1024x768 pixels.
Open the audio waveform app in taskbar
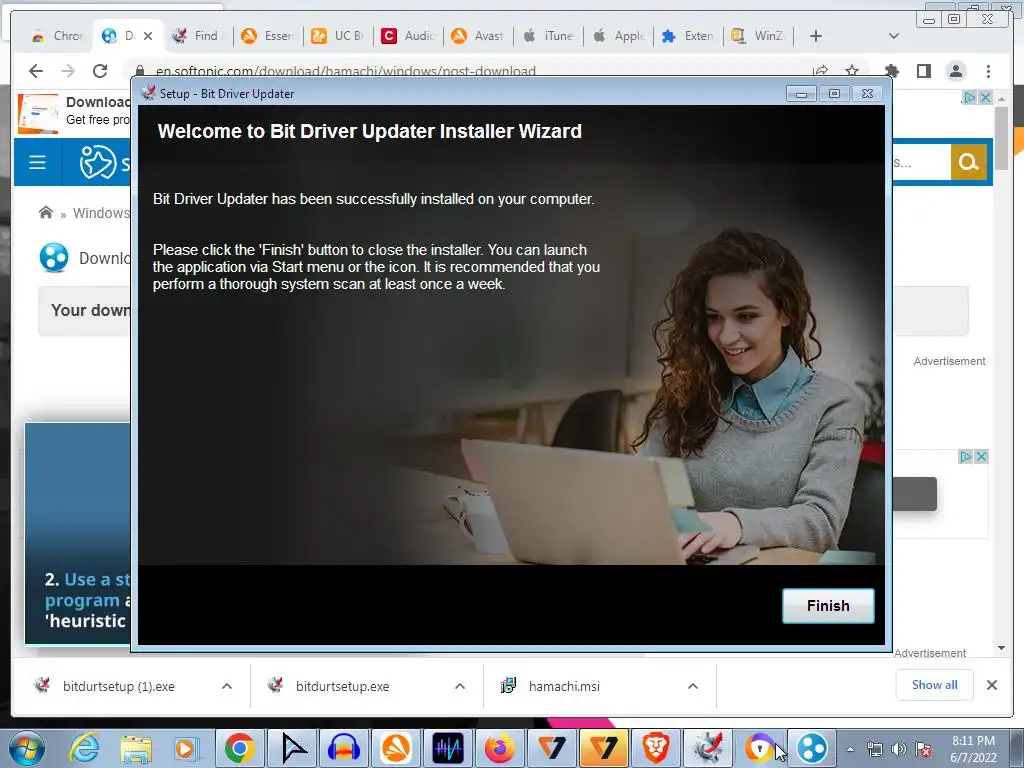[x=448, y=748]
